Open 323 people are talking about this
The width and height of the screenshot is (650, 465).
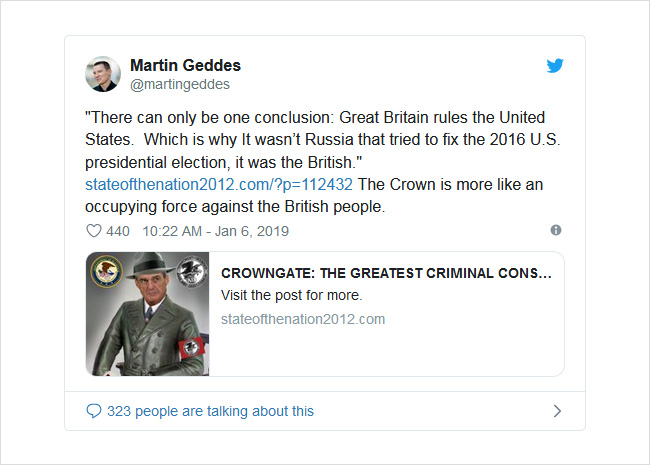tap(211, 411)
